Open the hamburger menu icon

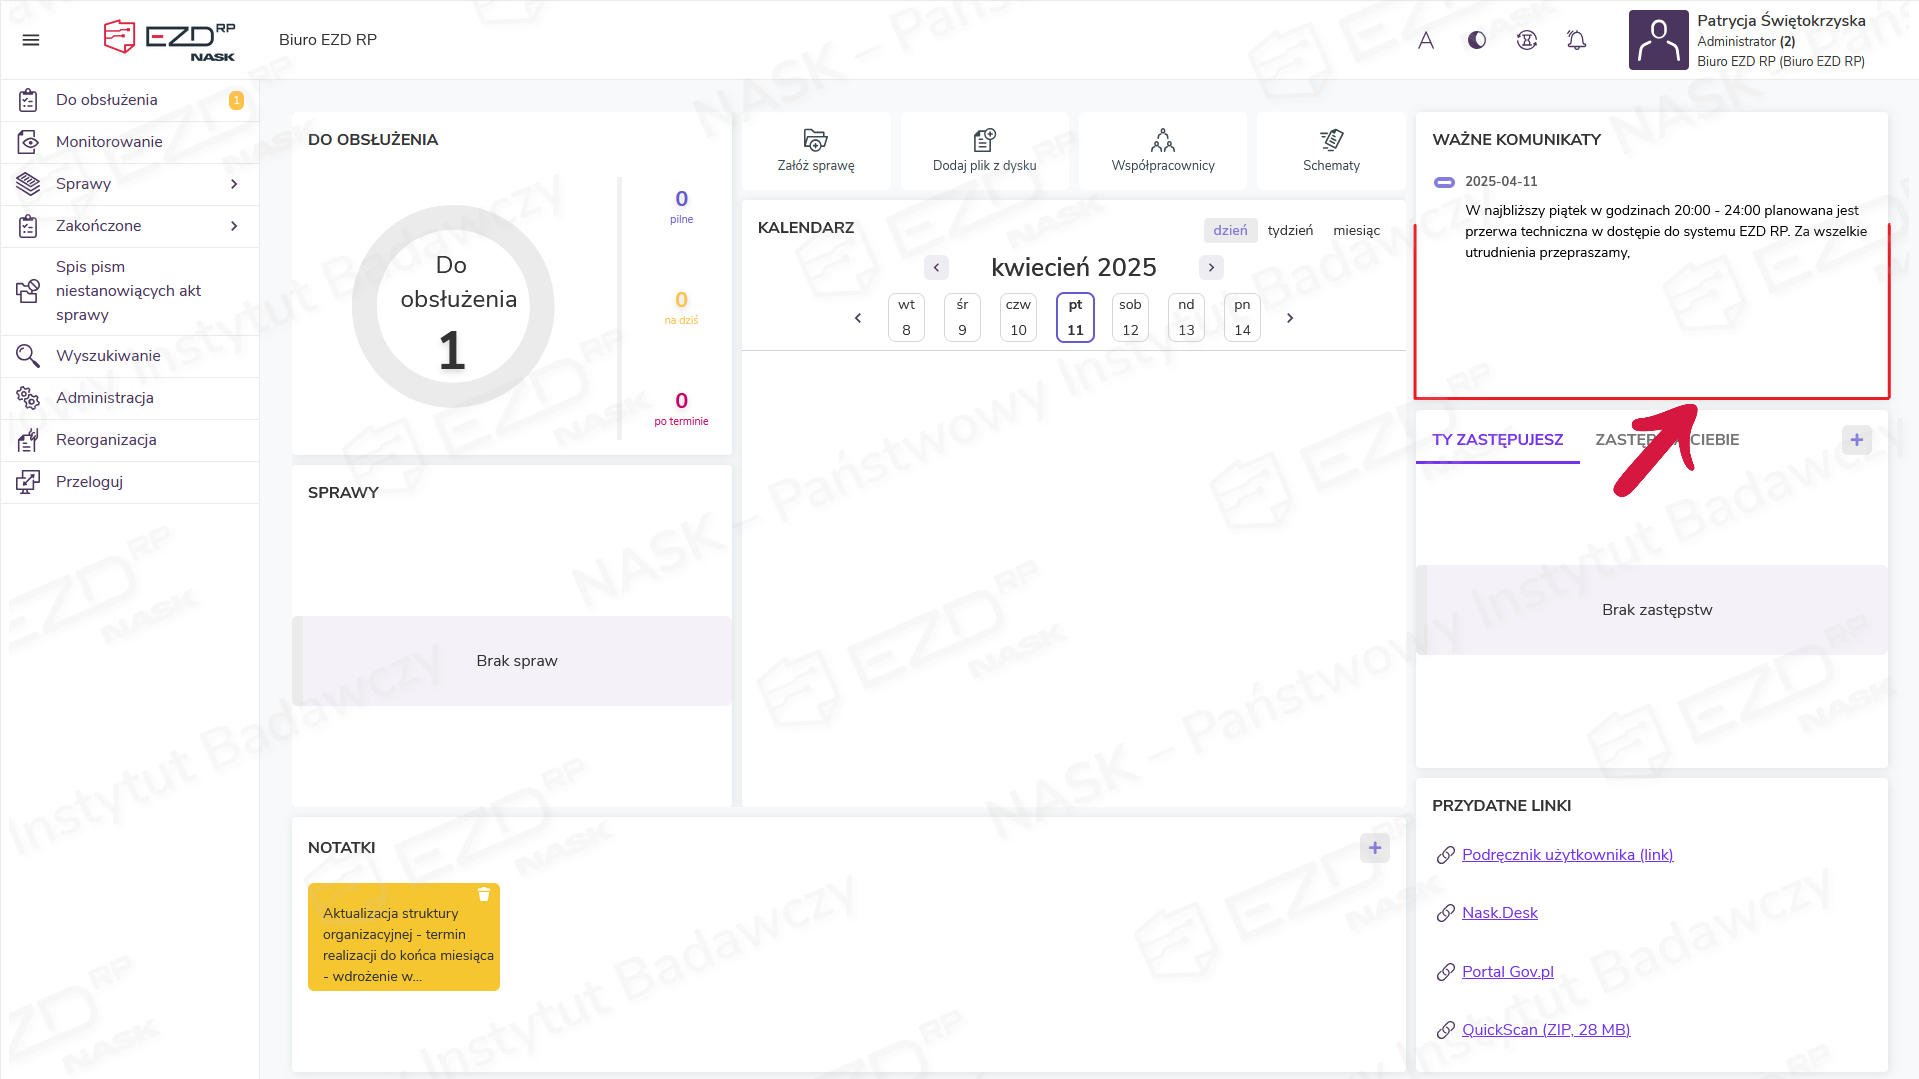[x=31, y=40]
